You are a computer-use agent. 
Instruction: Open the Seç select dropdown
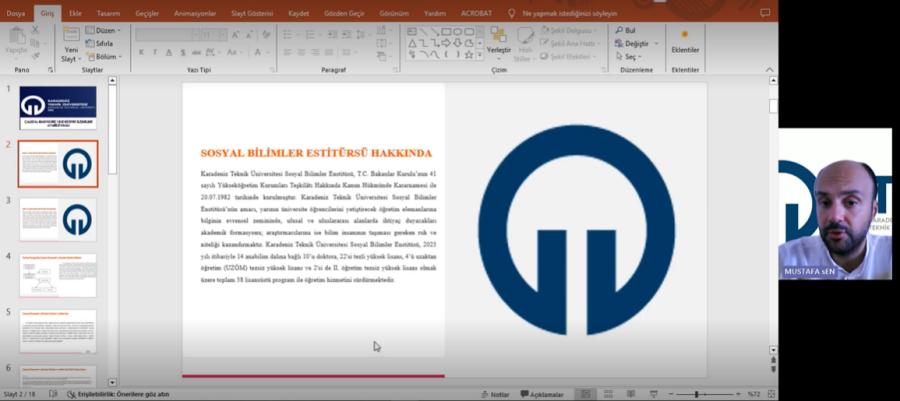(629, 56)
